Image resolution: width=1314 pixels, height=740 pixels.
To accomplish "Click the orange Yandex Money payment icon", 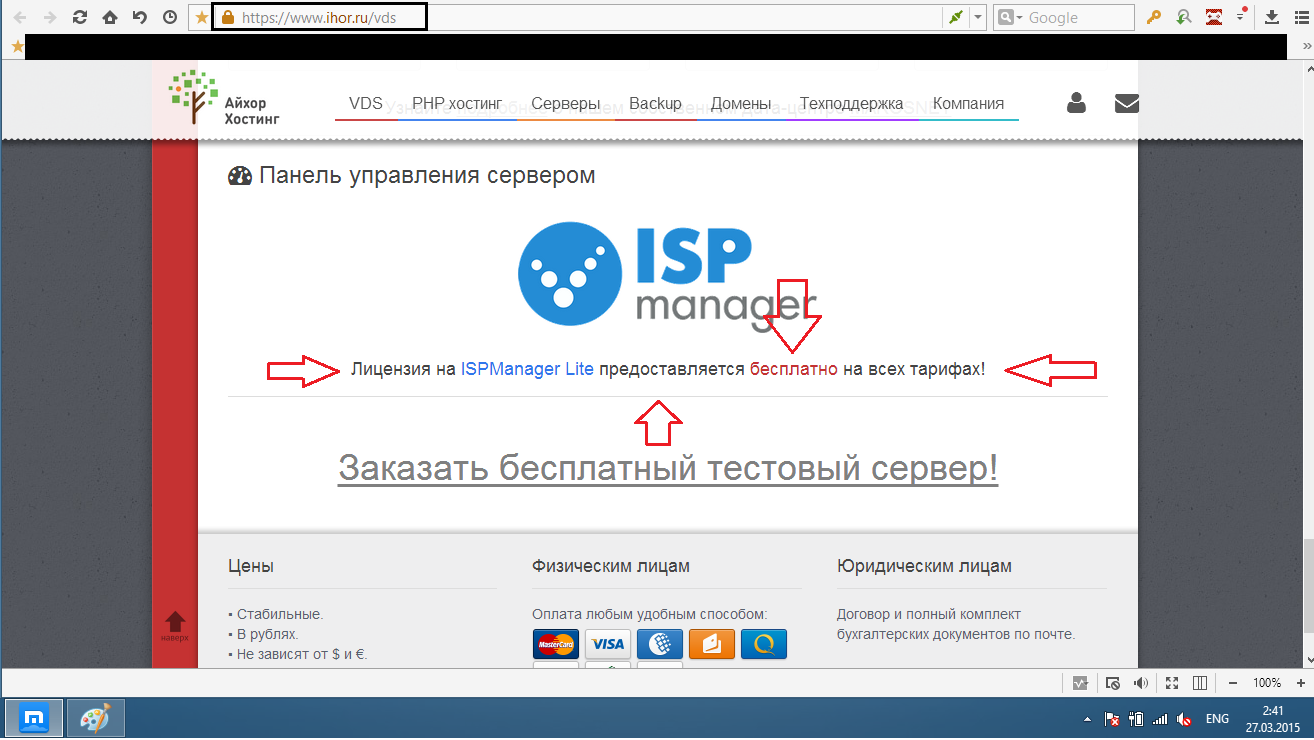I will tap(712, 644).
